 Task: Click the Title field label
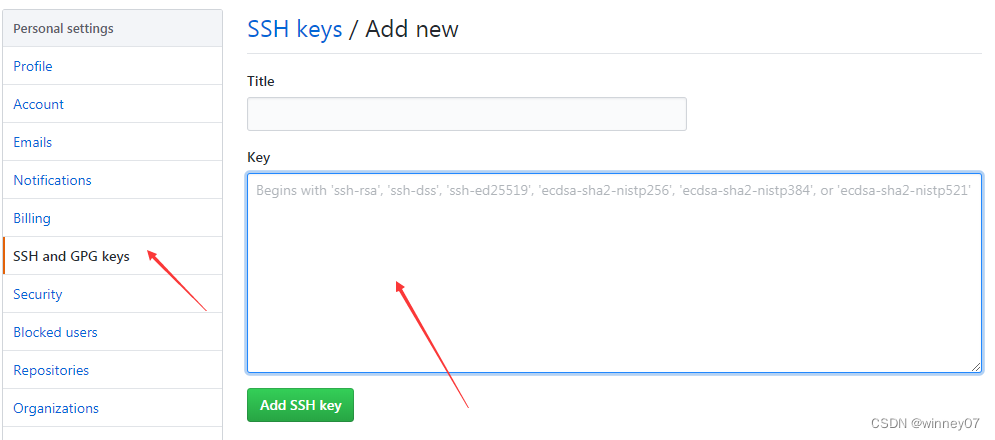point(261,81)
